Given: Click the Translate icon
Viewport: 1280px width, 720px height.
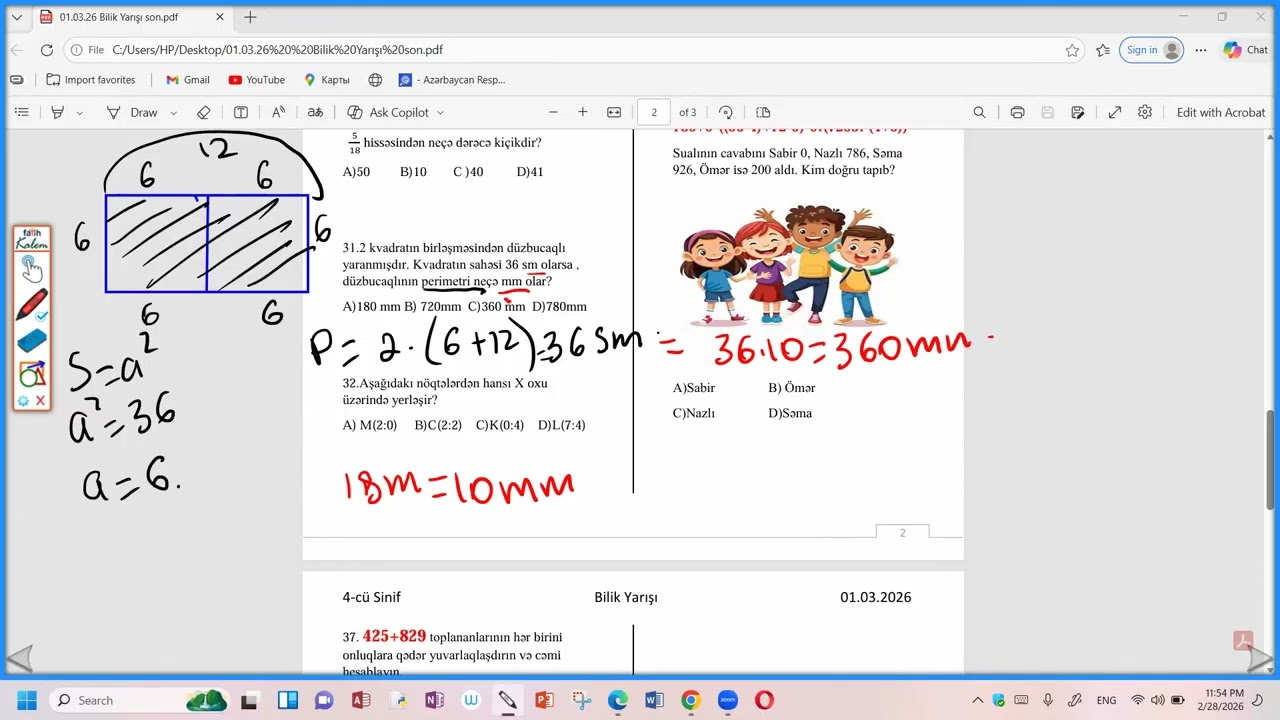Looking at the screenshot, I should [x=315, y=112].
